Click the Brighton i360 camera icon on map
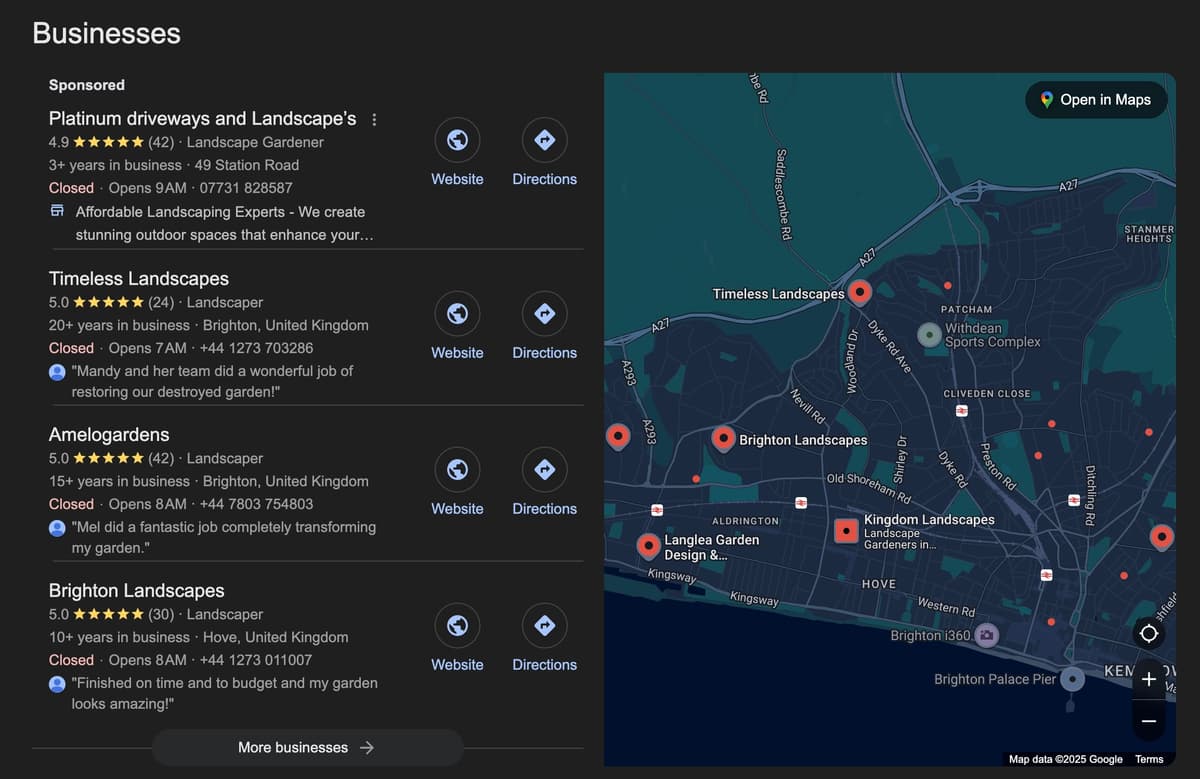Image resolution: width=1200 pixels, height=779 pixels. (987, 635)
